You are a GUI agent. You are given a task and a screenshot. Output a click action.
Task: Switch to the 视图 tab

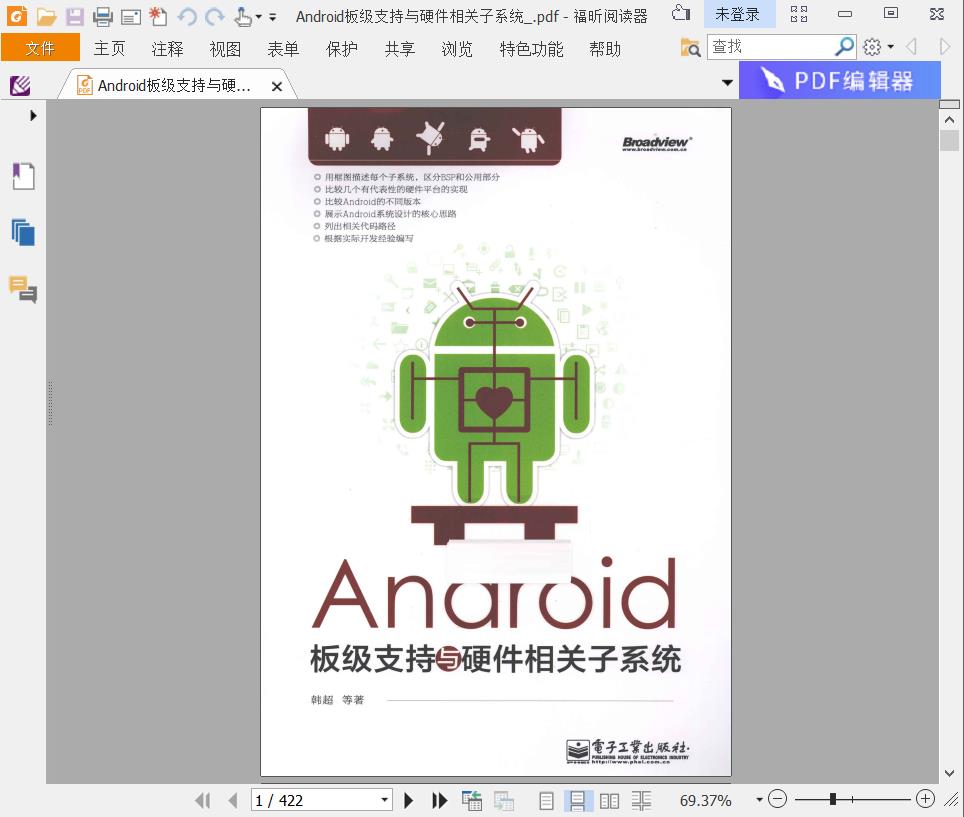pos(225,49)
